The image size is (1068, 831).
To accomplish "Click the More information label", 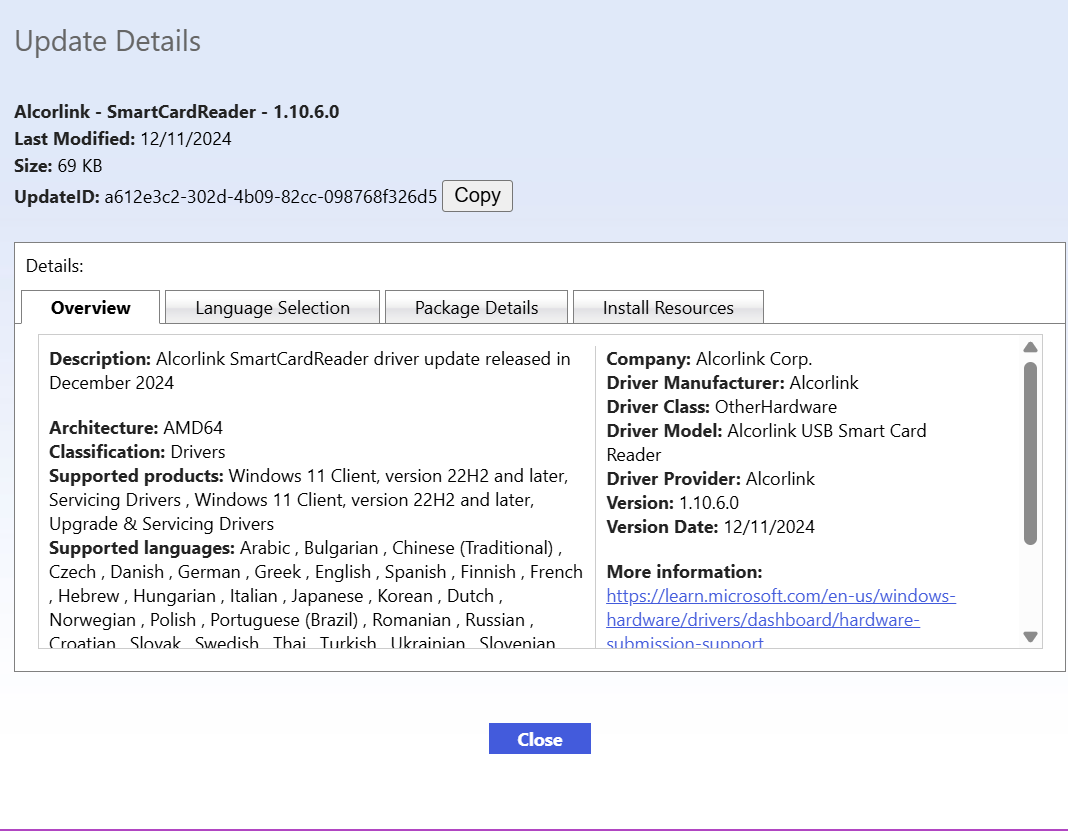I will click(684, 571).
